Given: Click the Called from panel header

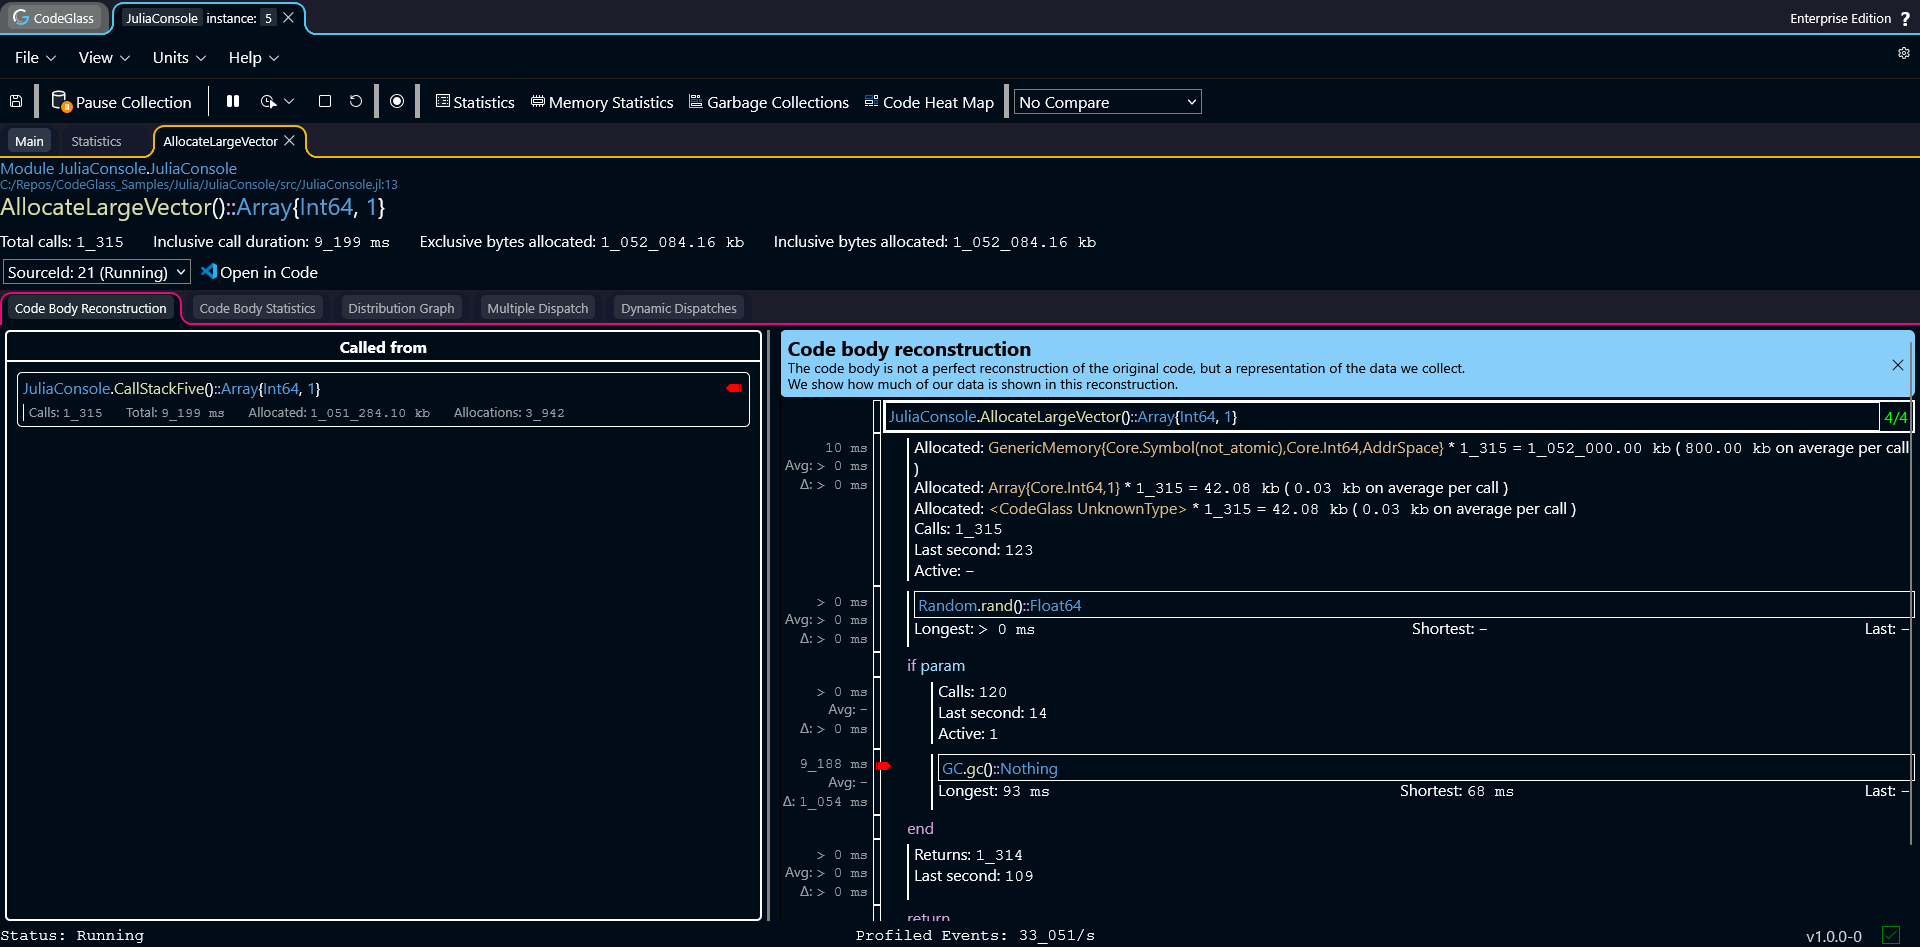Looking at the screenshot, I should (383, 347).
